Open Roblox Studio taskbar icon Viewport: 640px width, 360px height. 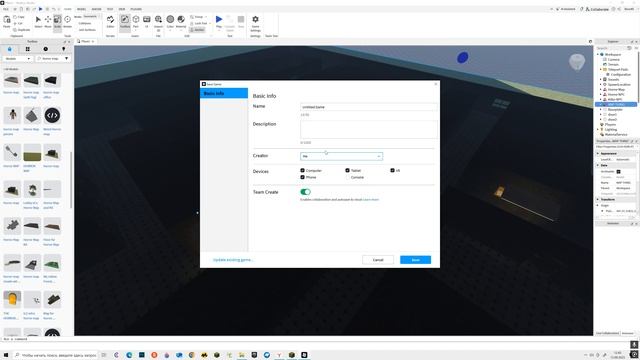tap(304, 355)
